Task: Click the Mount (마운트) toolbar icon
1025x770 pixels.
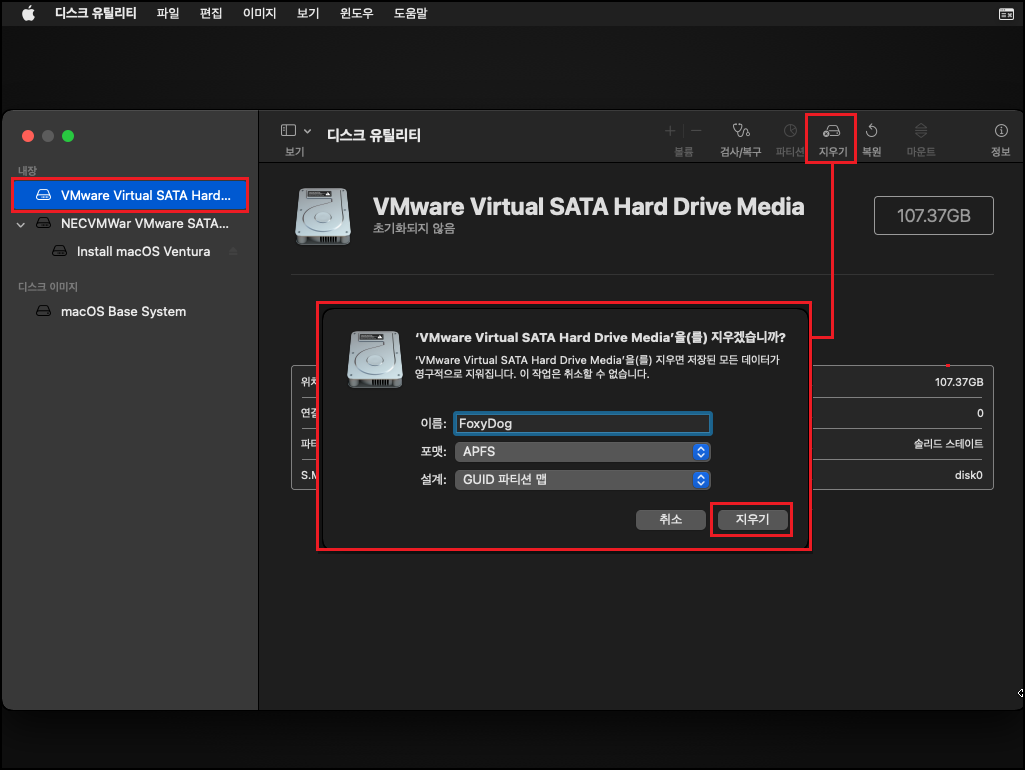Action: [920, 131]
